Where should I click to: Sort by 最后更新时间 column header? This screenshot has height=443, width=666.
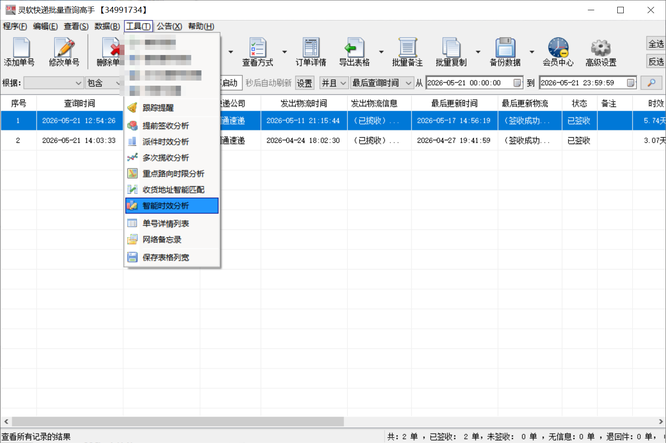point(454,103)
